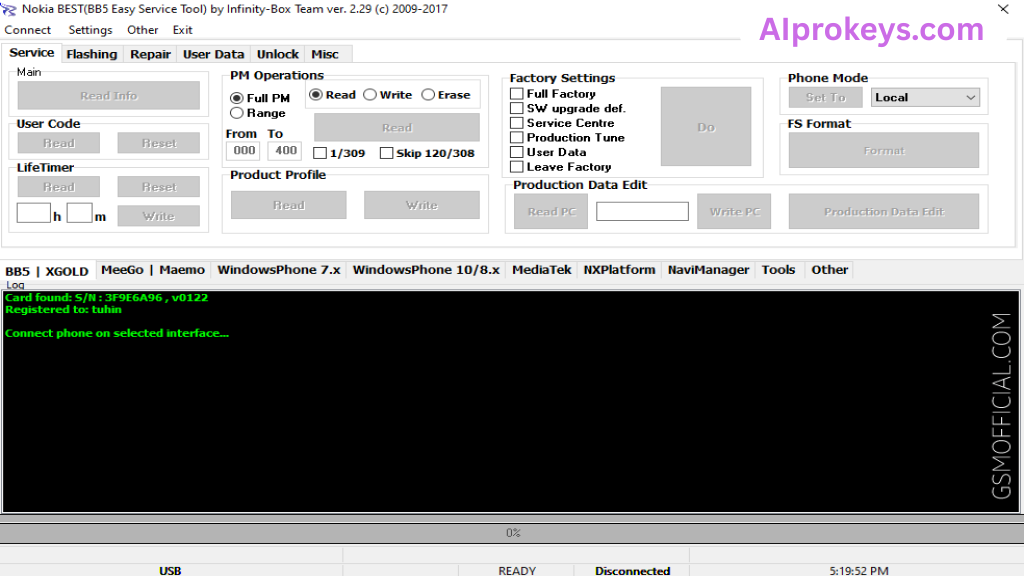The image size is (1024, 576).
Task: Select the Range radio button
Action: 258,113
